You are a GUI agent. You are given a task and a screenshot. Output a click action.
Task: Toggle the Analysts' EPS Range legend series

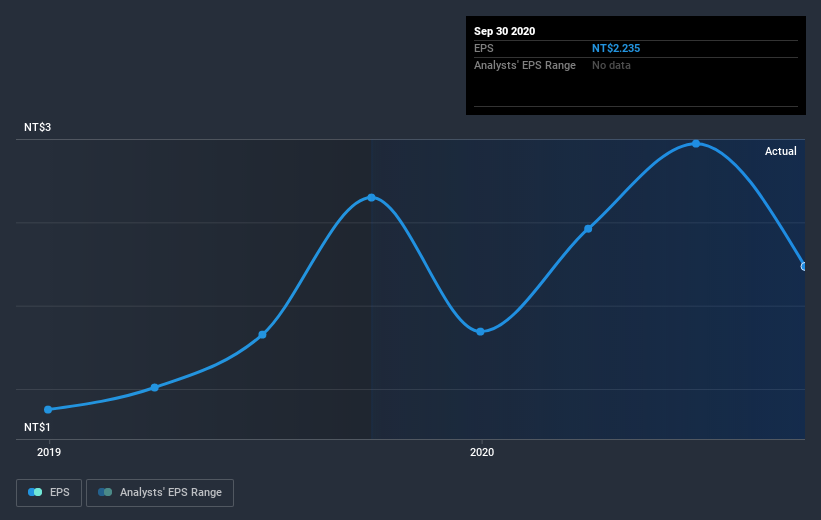(160, 493)
